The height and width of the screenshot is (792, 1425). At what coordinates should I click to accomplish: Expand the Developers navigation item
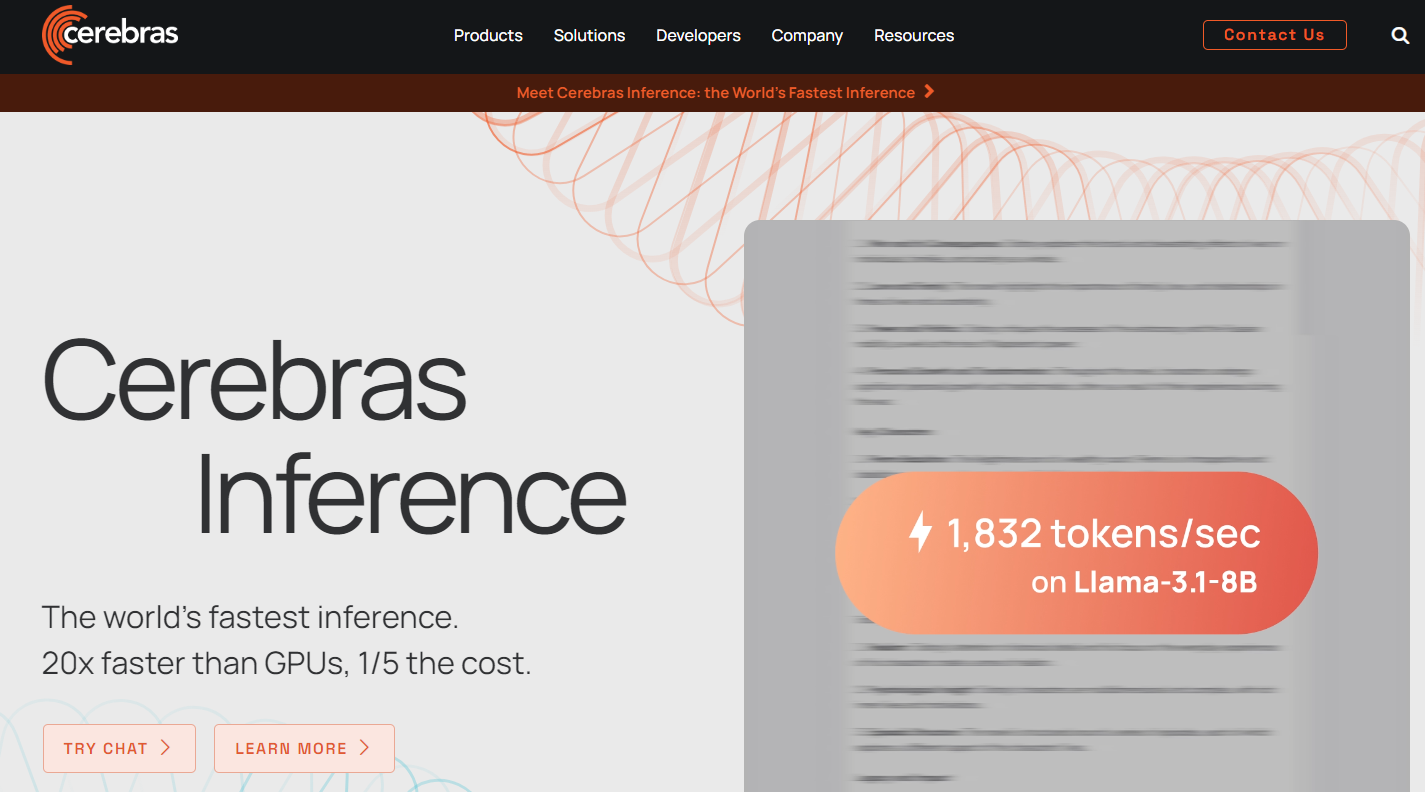[x=698, y=35]
